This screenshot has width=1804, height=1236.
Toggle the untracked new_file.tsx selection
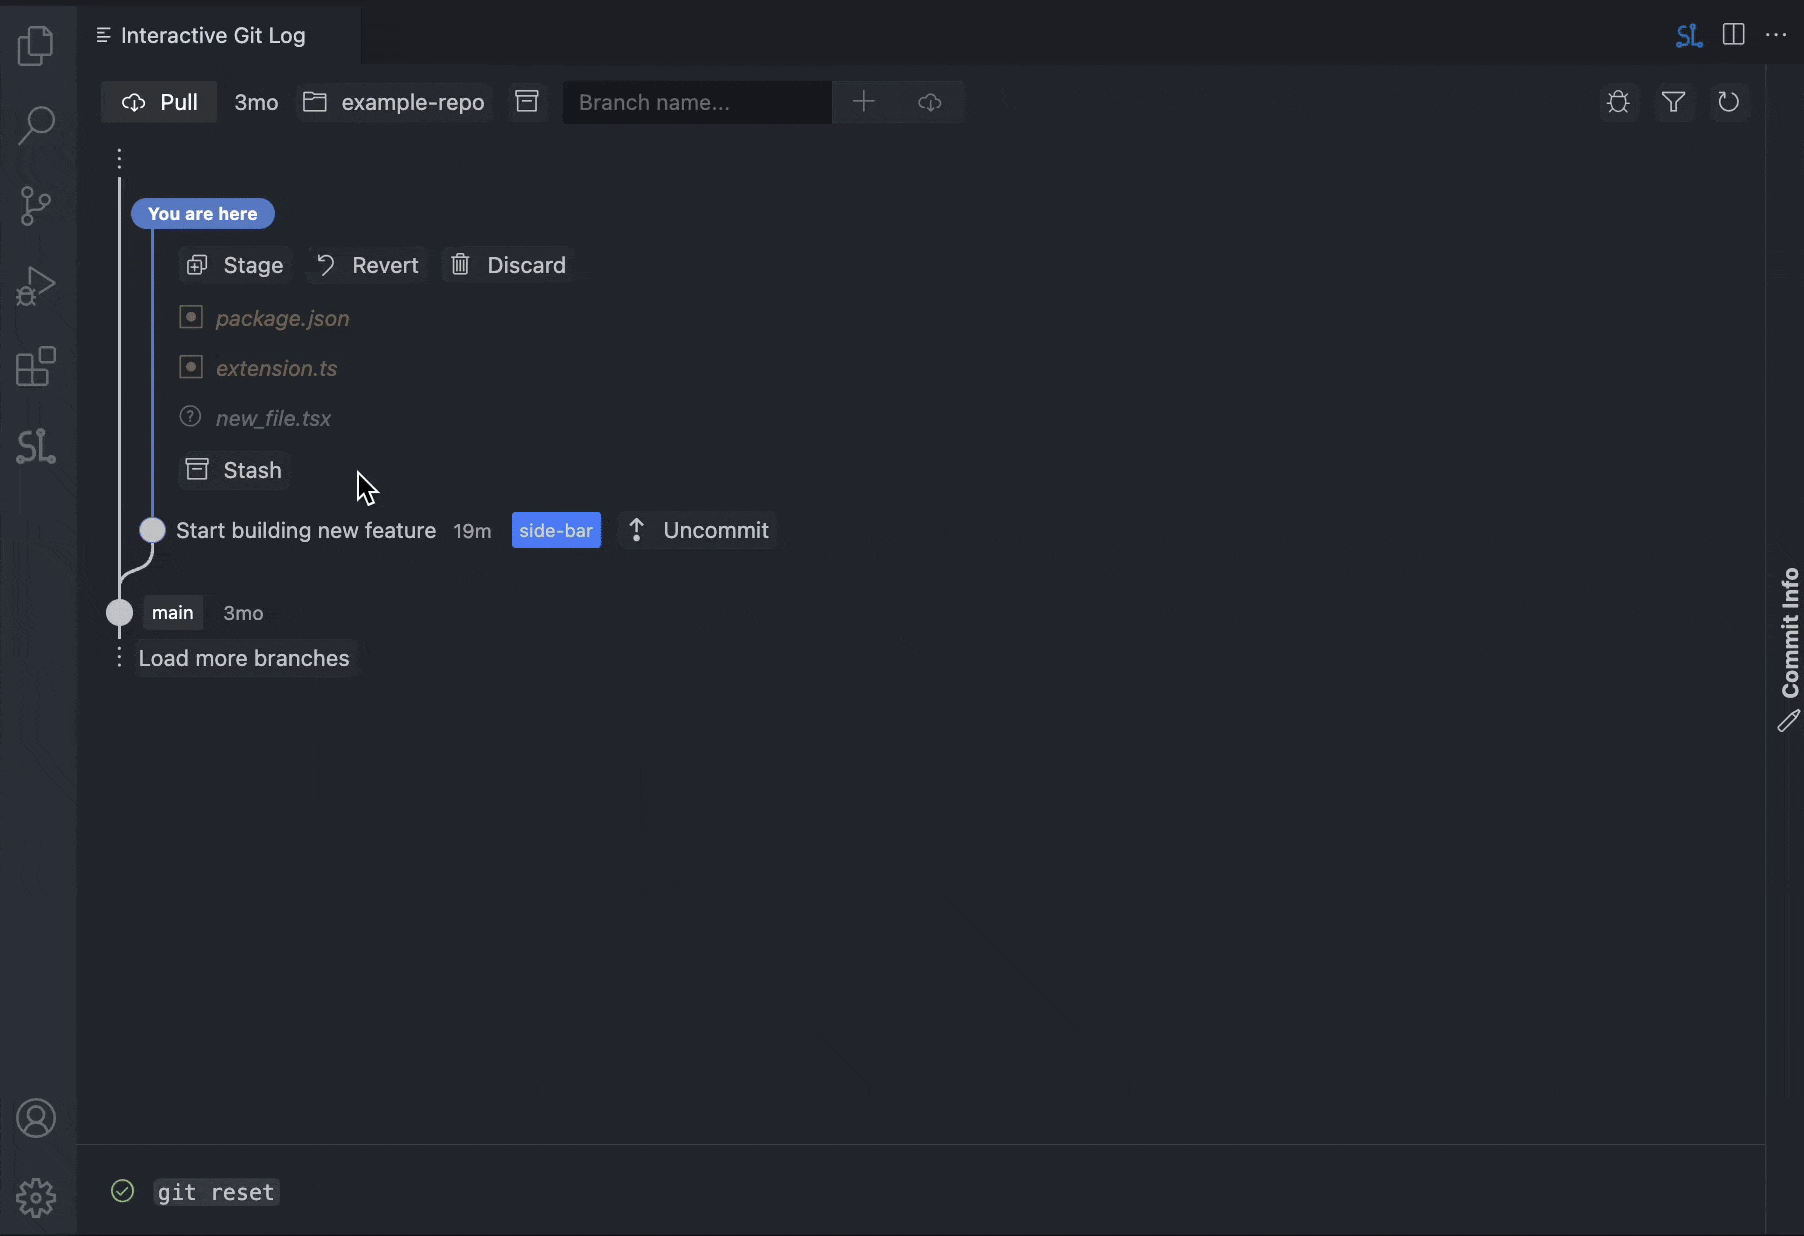tap(190, 417)
